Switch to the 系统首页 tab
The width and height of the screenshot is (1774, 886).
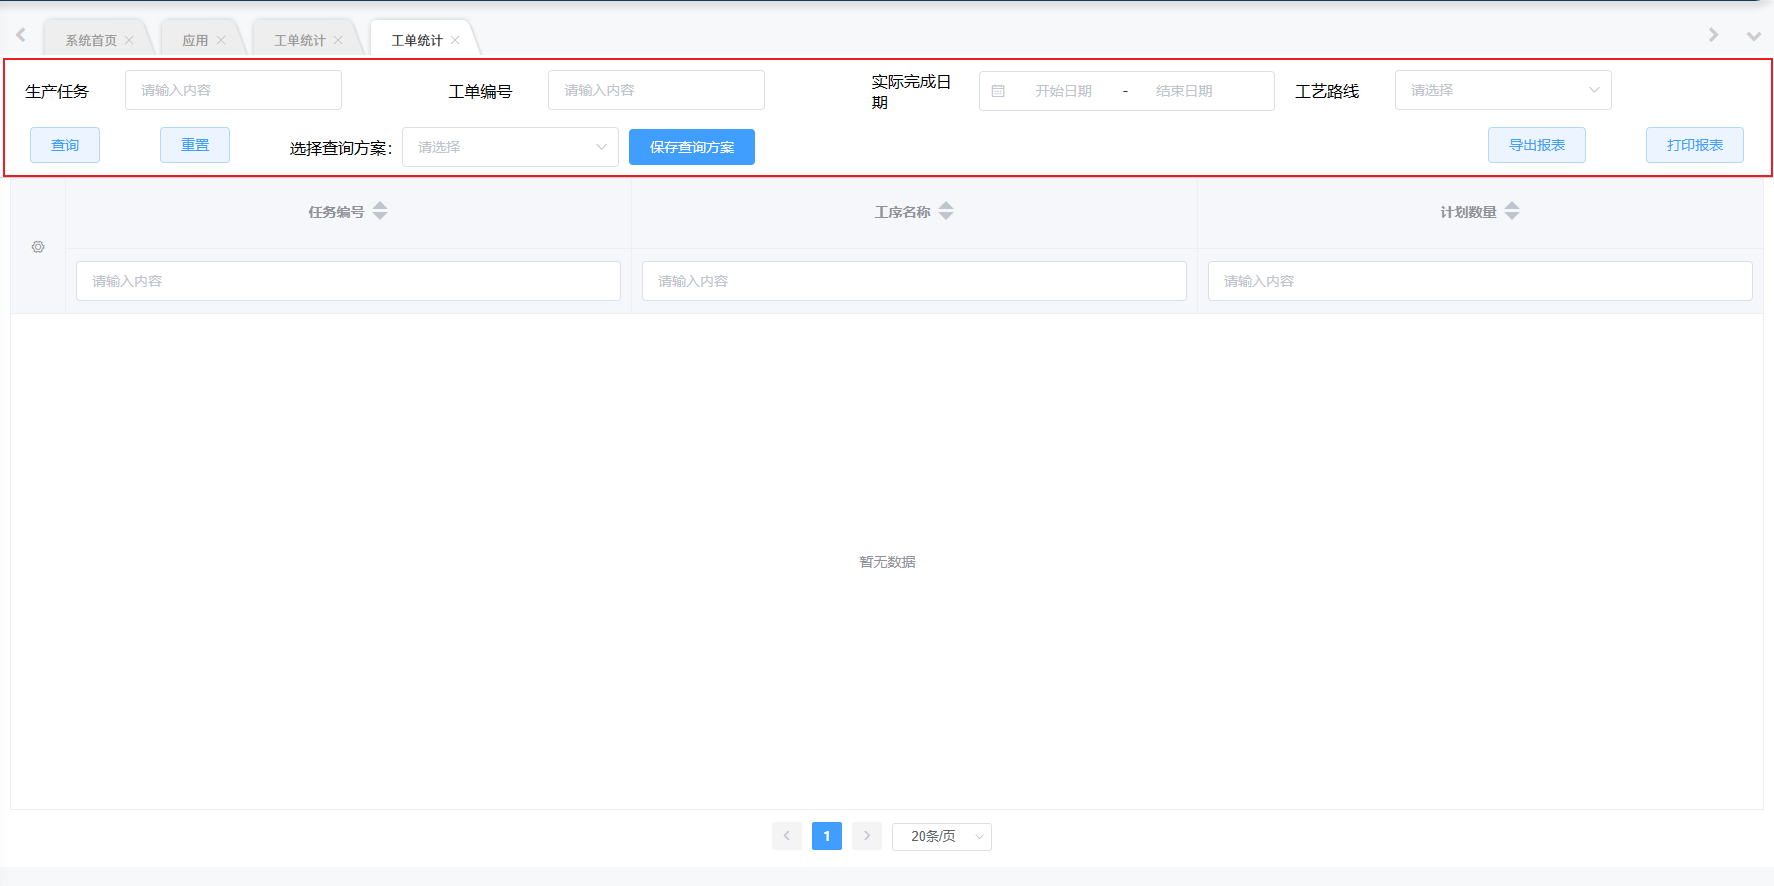tap(91, 40)
